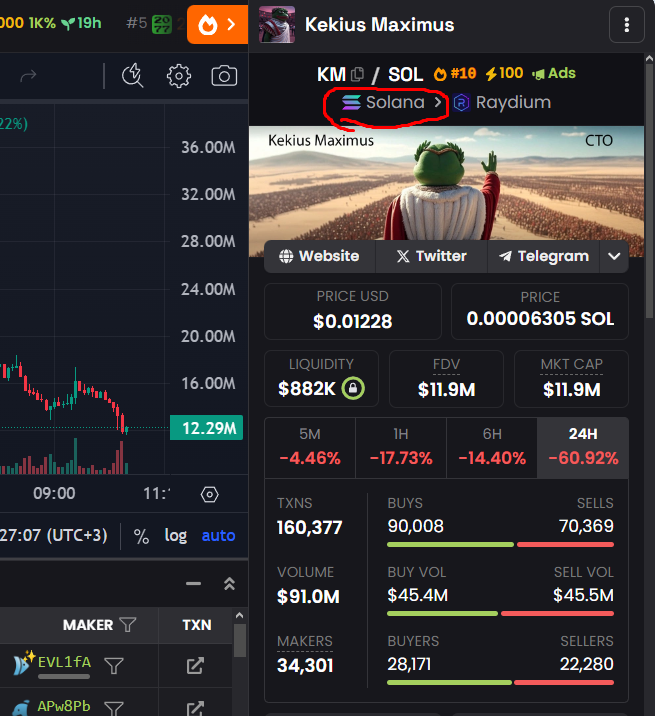
Task: Open the Twitter link
Action: [431, 256]
